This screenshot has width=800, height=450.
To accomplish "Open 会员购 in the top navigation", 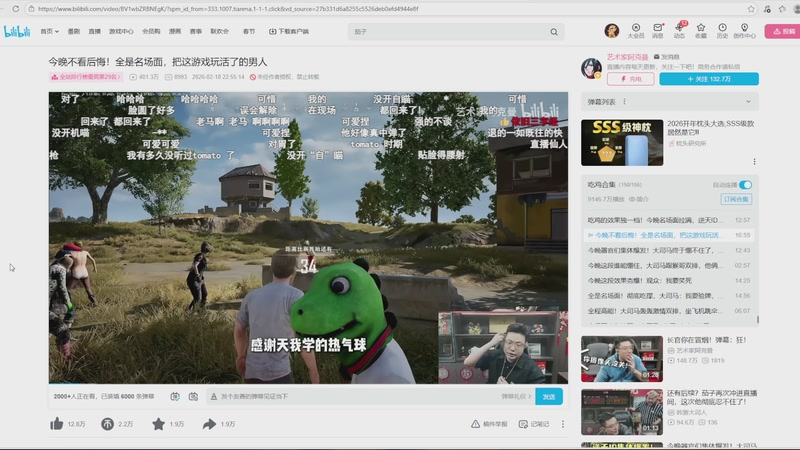I will pos(151,32).
